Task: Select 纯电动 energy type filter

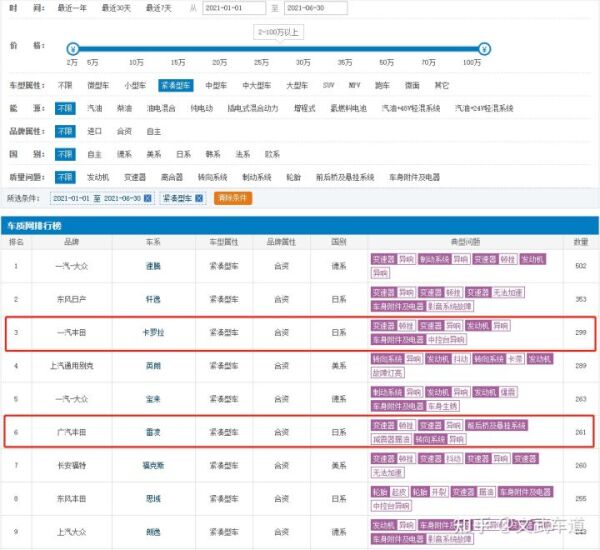Action: [203, 108]
